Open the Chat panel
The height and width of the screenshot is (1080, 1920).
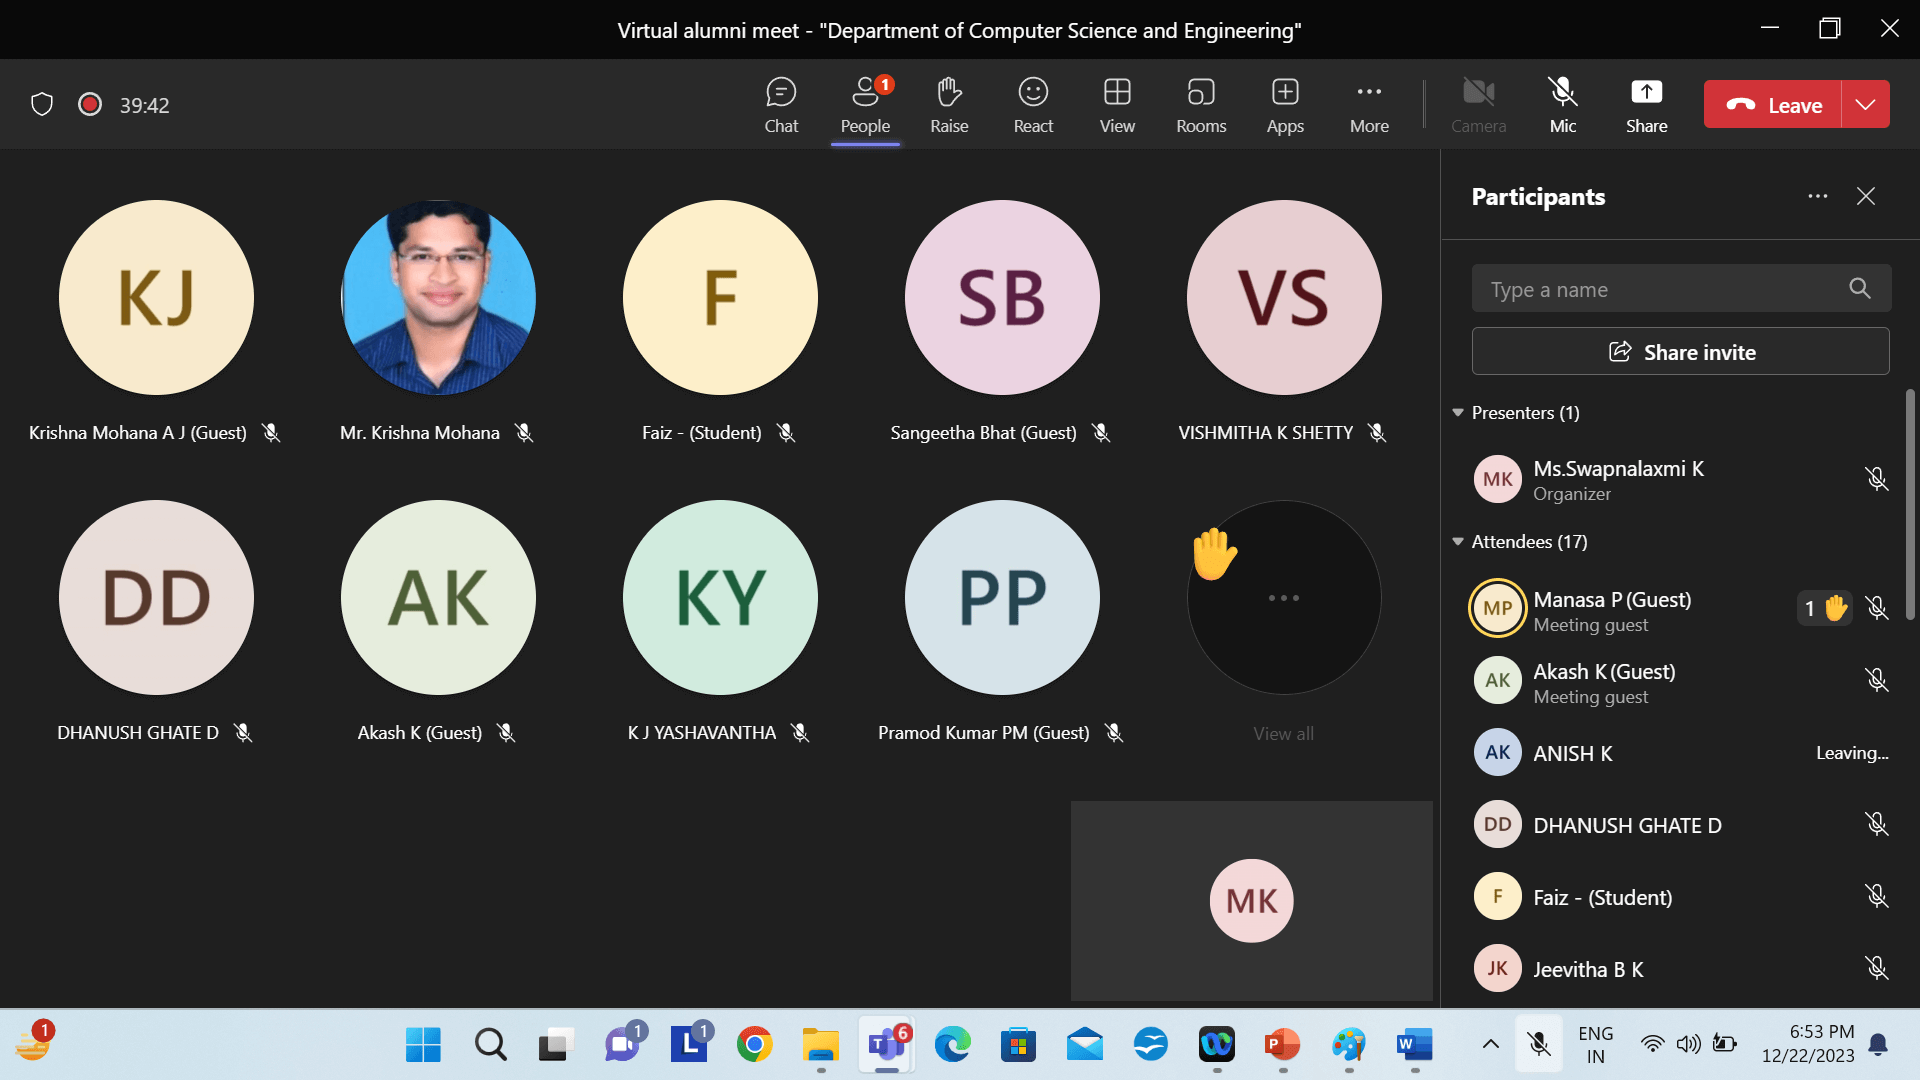pyautogui.click(x=780, y=105)
